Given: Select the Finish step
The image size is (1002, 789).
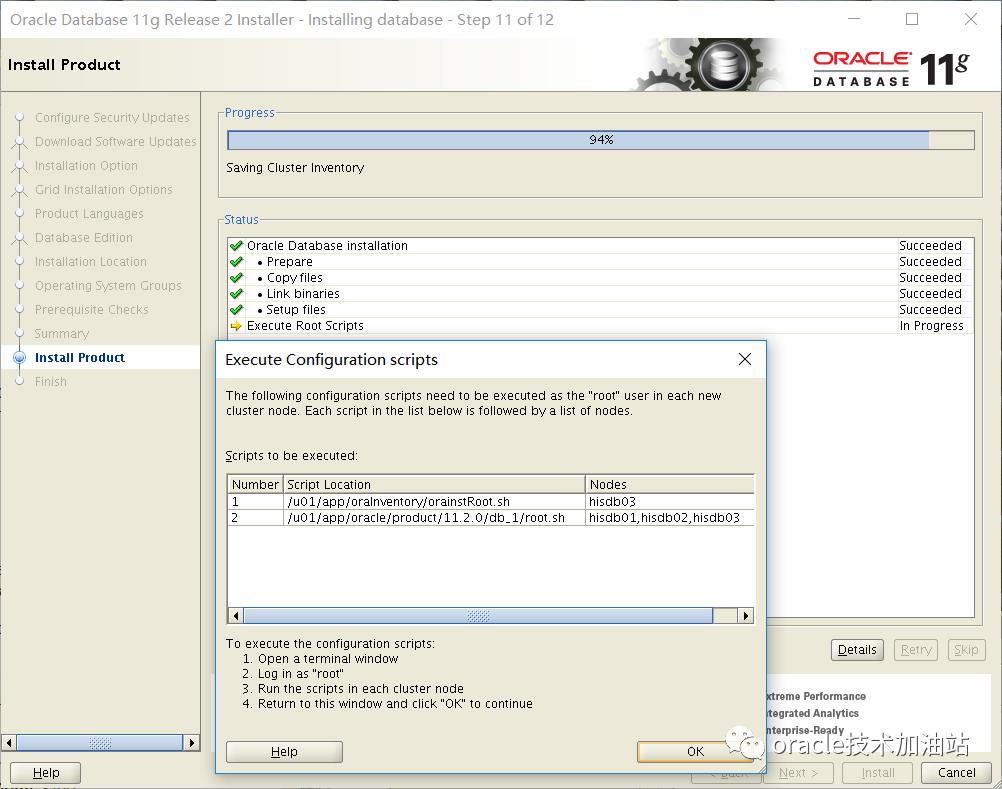Looking at the screenshot, I should pyautogui.click(x=50, y=381).
